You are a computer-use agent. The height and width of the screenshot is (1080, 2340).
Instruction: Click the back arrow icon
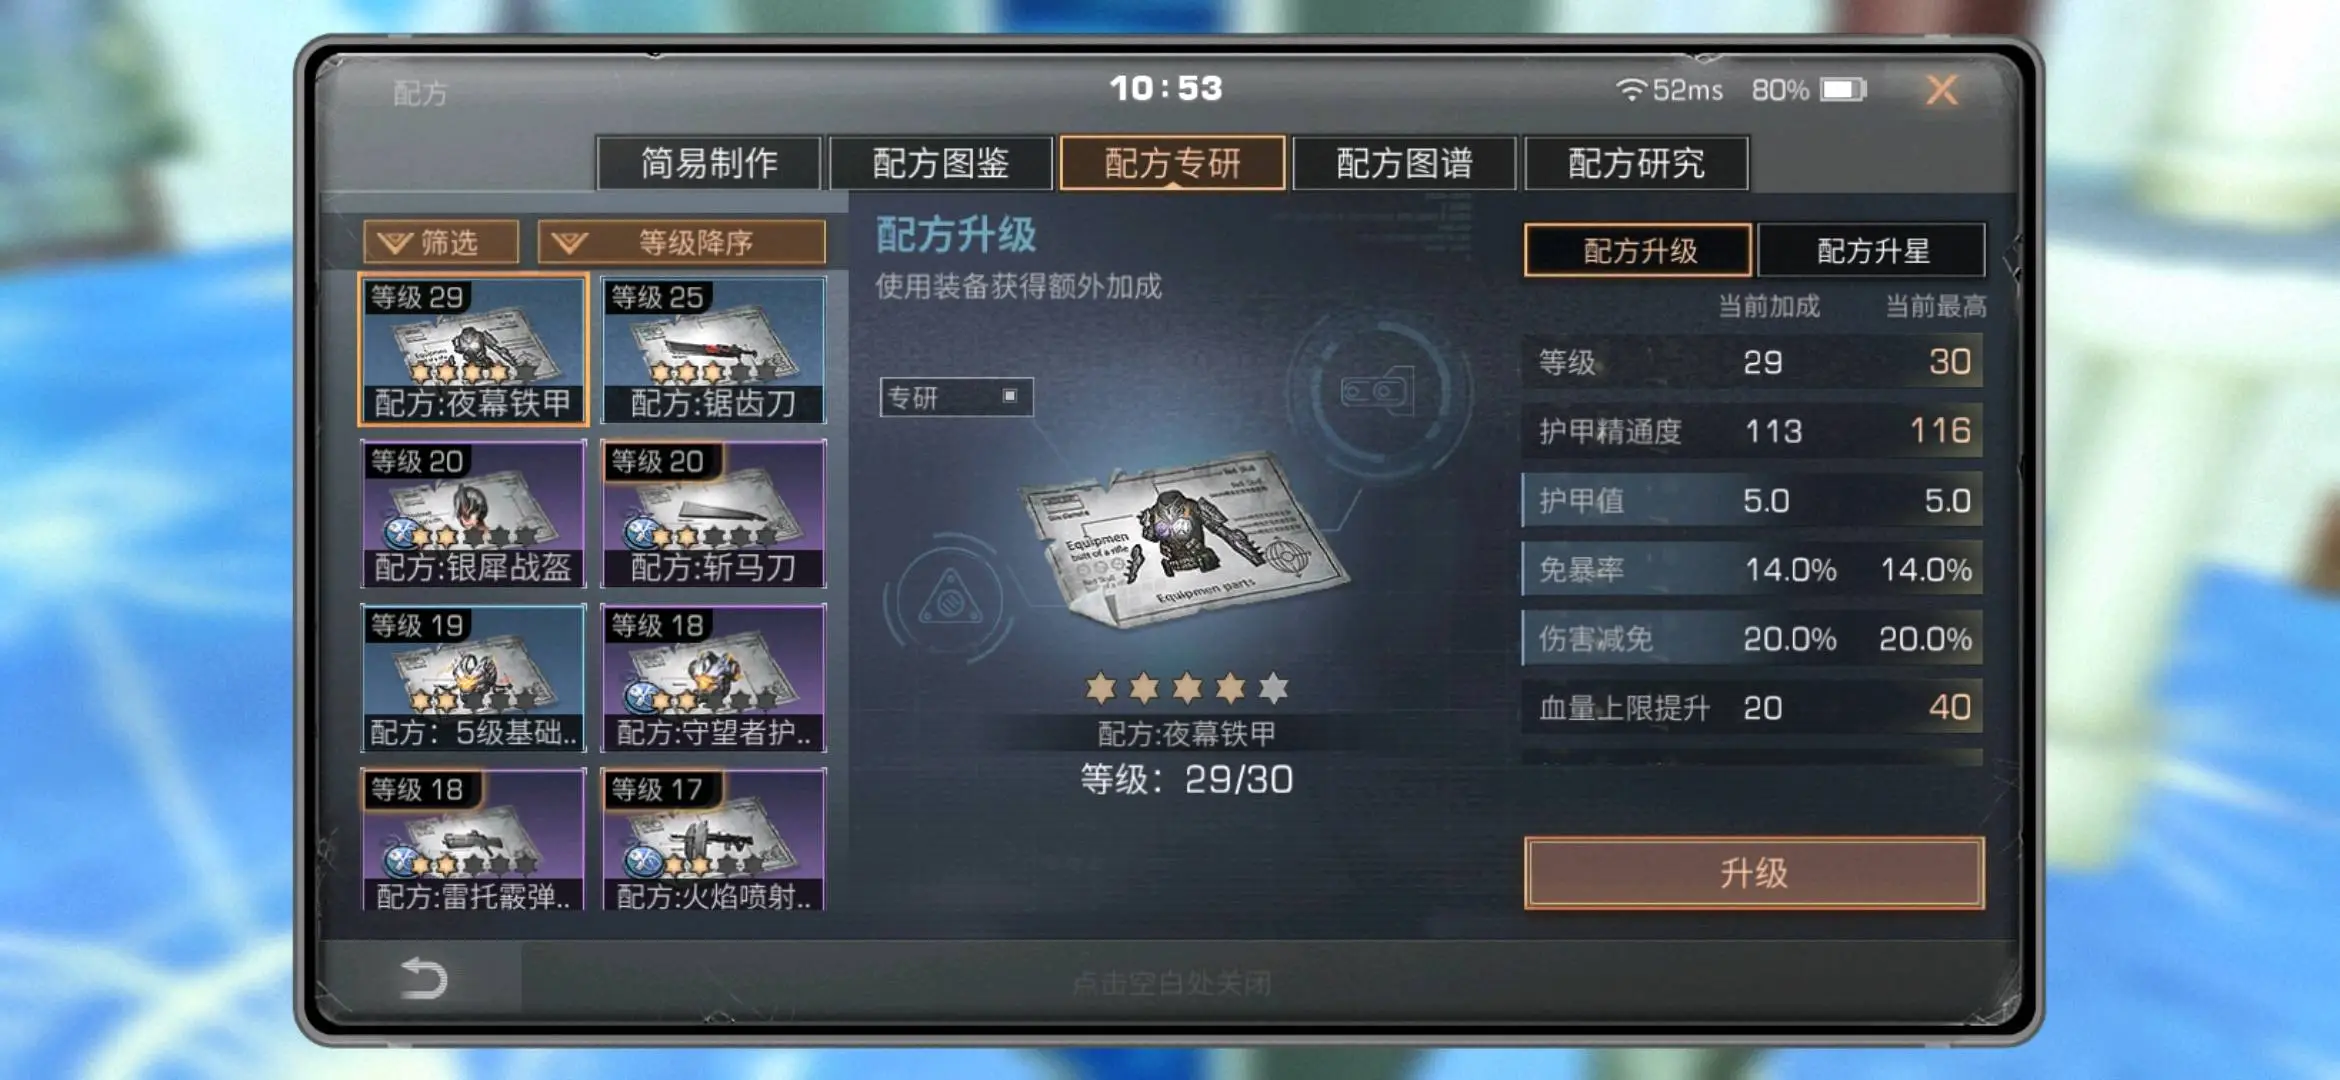[423, 978]
